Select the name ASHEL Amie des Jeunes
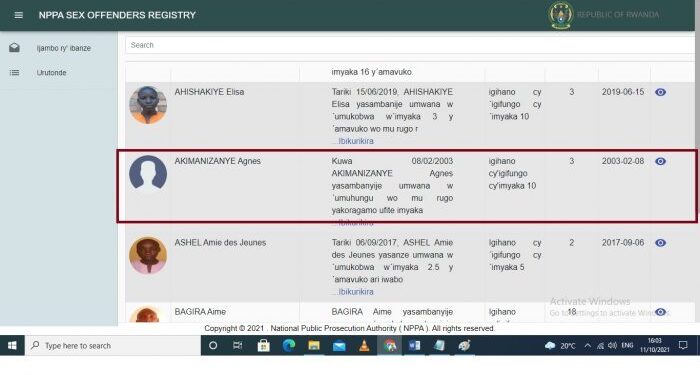Image resolution: width=700 pixels, height=375 pixels. 220,243
